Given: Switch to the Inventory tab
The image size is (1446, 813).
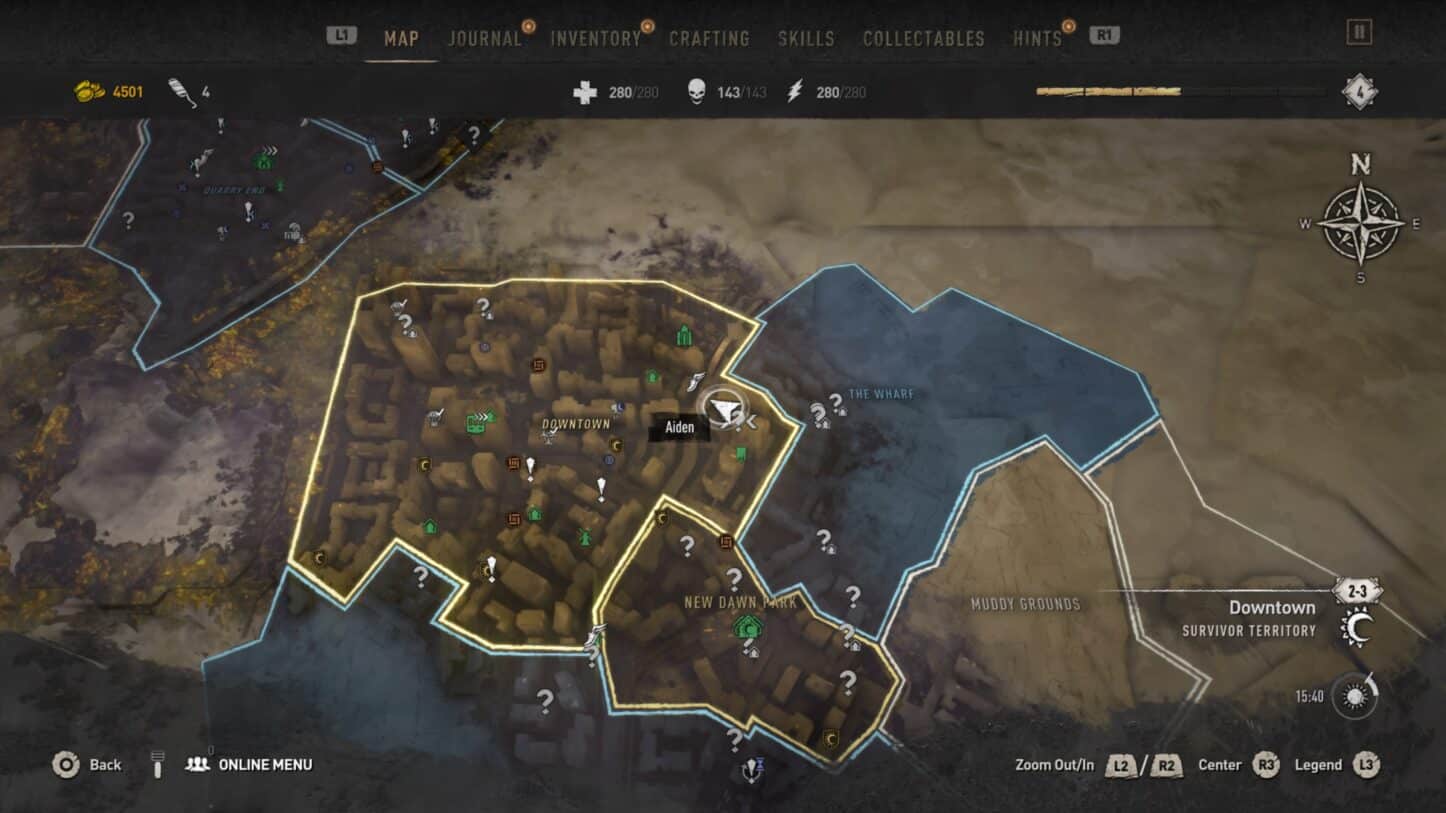Looking at the screenshot, I should (x=595, y=39).
